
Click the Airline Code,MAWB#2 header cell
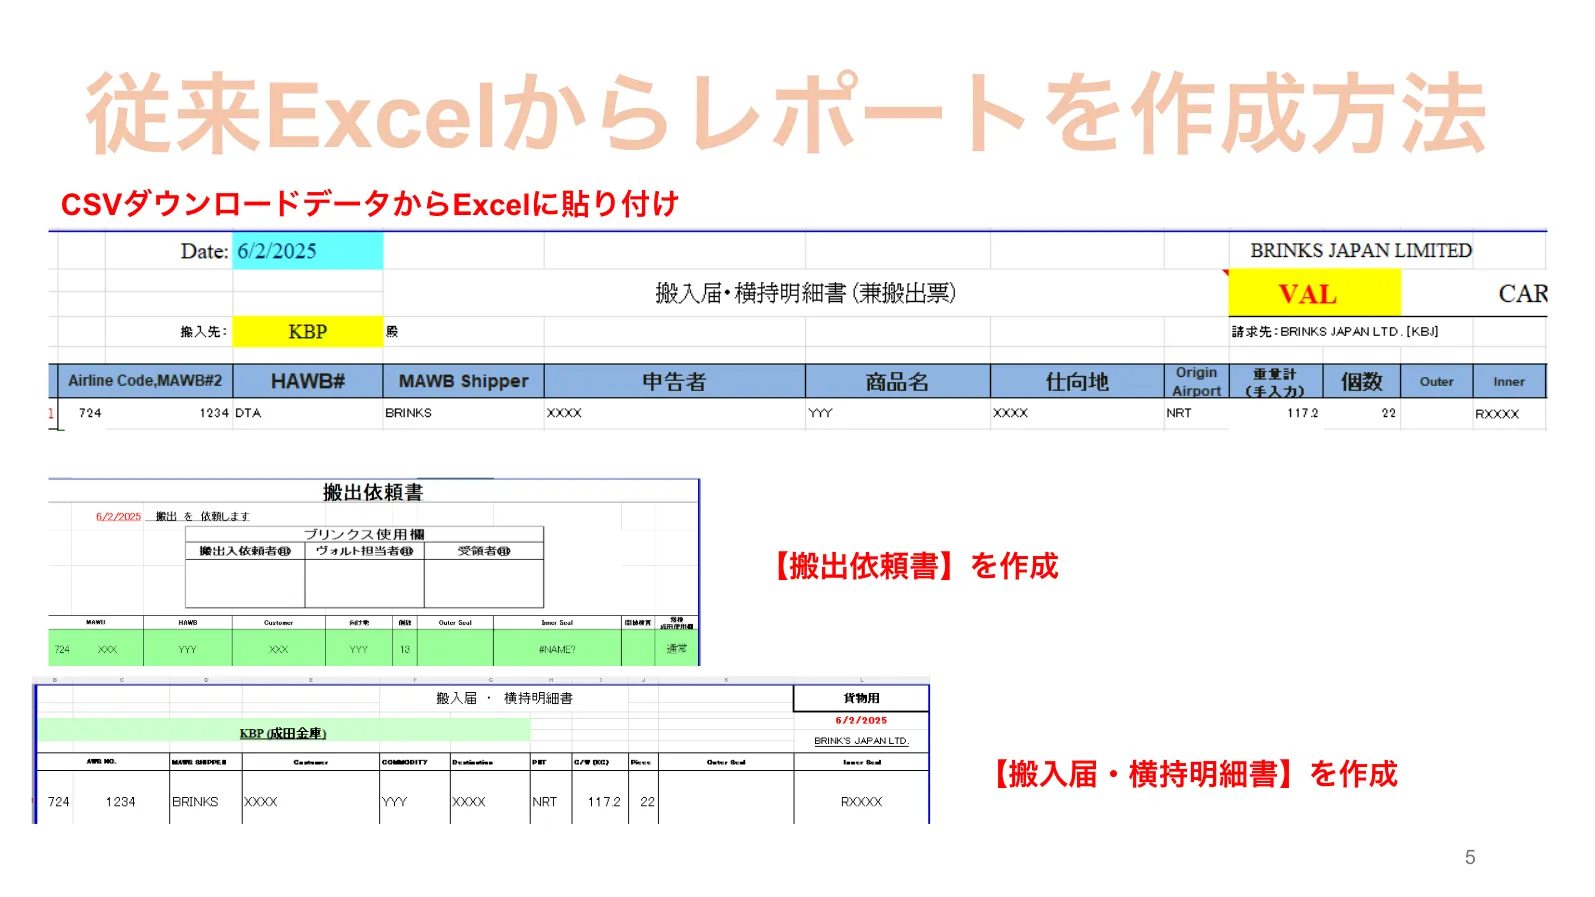[x=145, y=381]
